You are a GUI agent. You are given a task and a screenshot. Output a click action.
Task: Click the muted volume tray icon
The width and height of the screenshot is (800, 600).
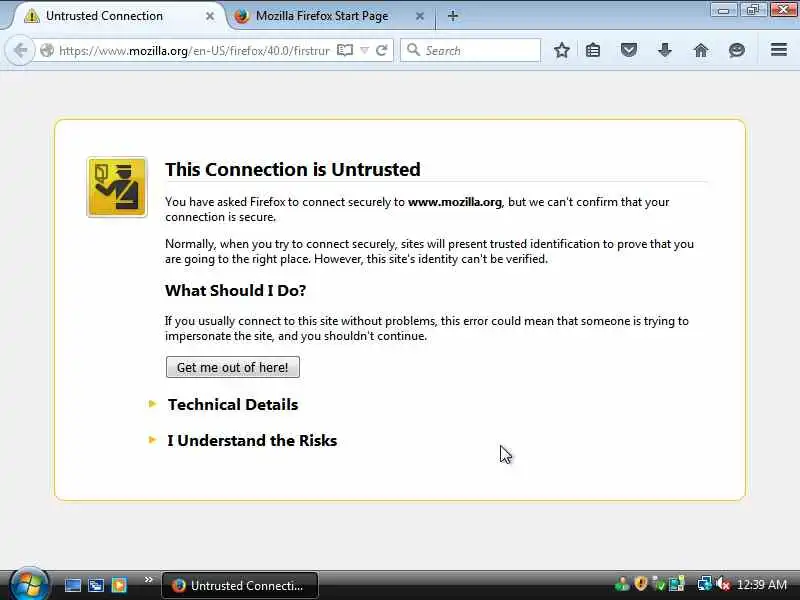[x=723, y=584]
